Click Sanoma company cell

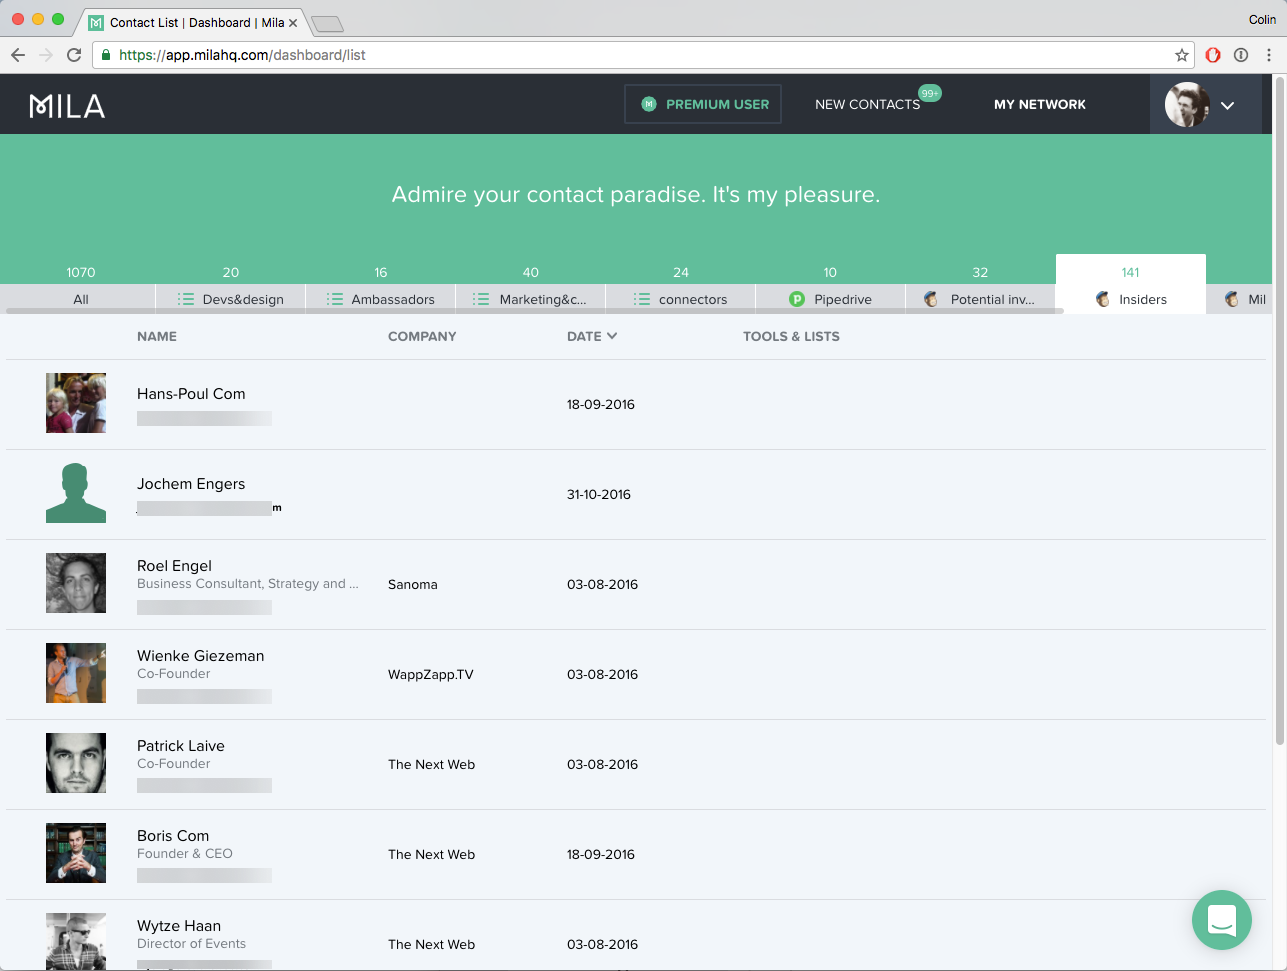(x=413, y=584)
